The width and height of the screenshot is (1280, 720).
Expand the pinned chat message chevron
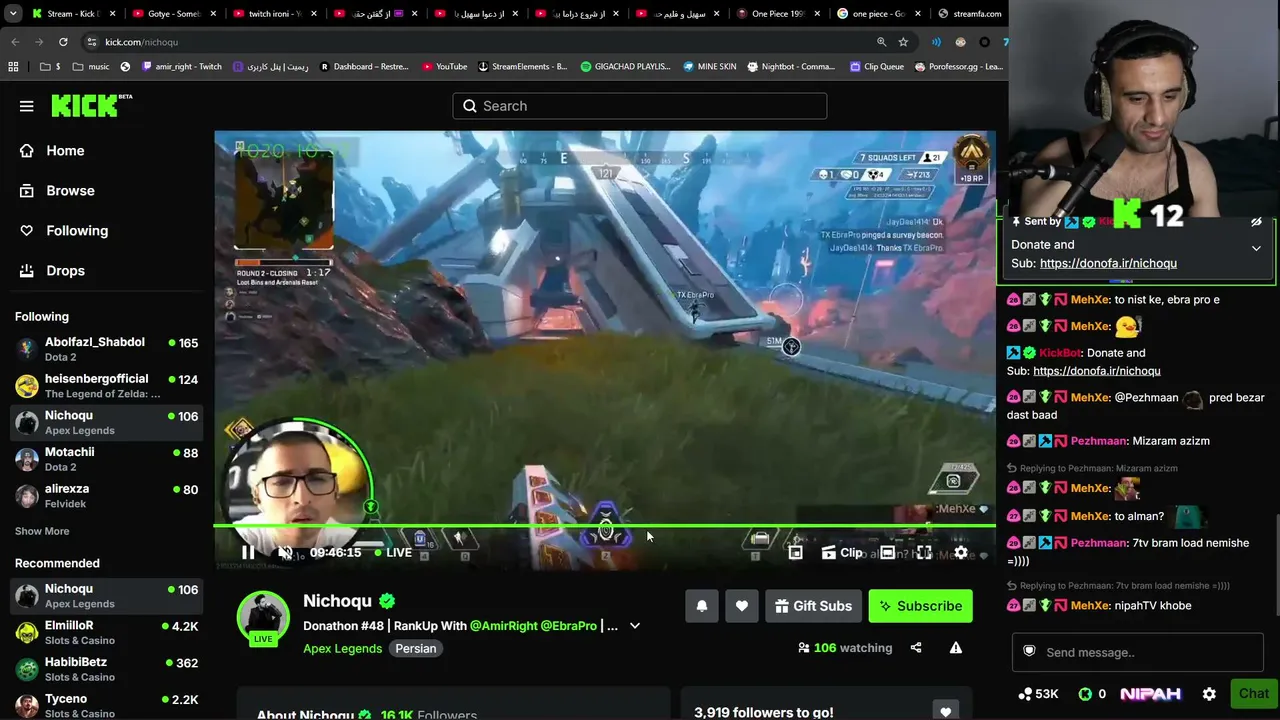coord(1256,248)
